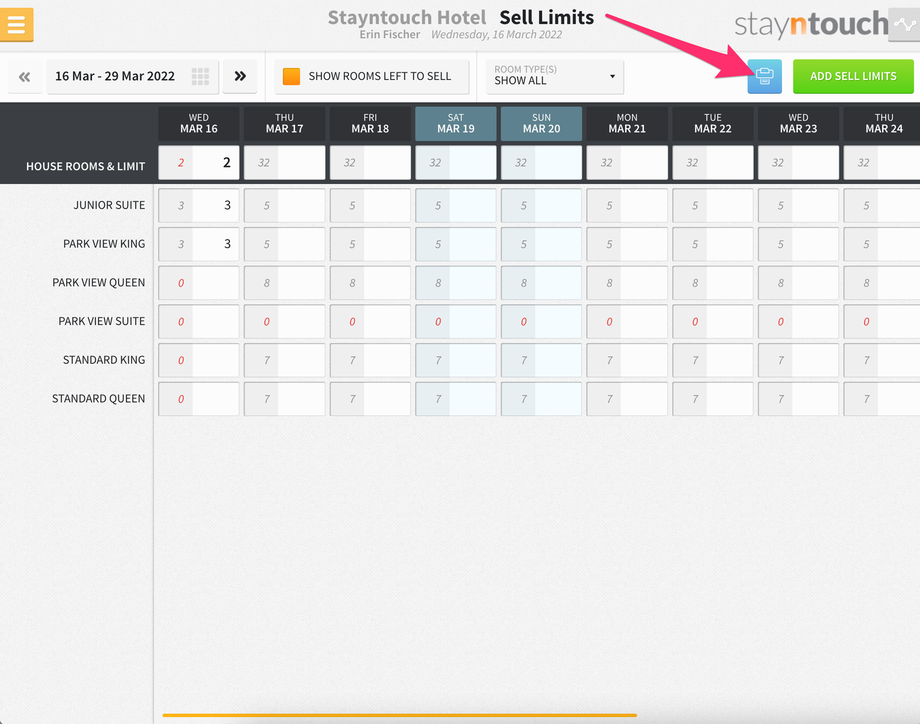Select the SUN MAR 20 column header

click(x=542, y=123)
